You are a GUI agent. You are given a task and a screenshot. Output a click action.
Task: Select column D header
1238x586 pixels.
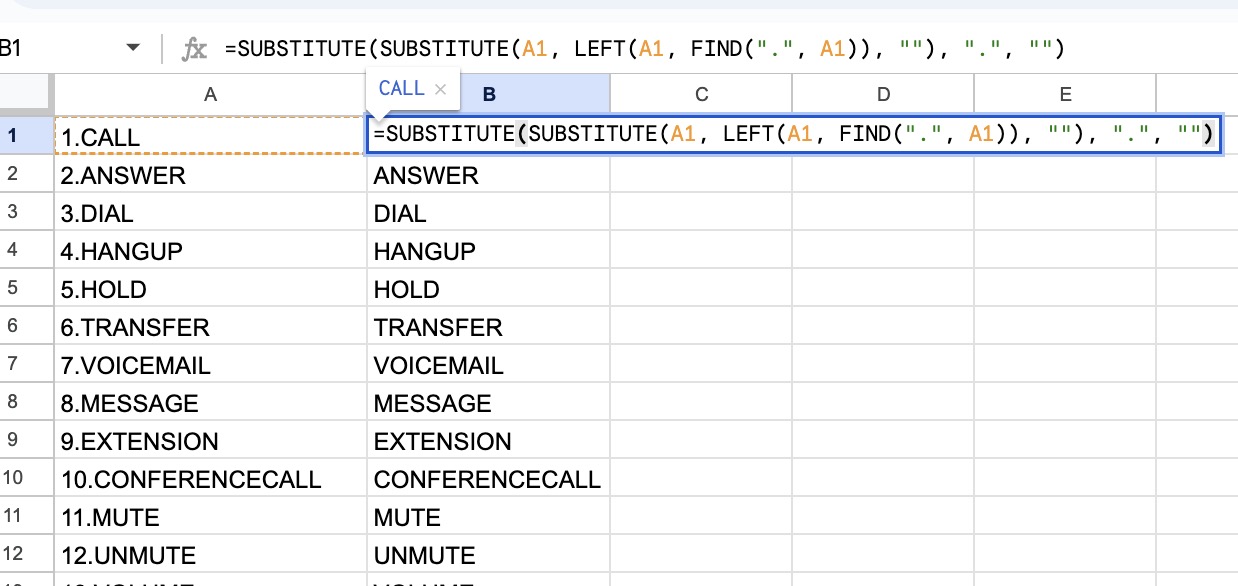point(883,94)
